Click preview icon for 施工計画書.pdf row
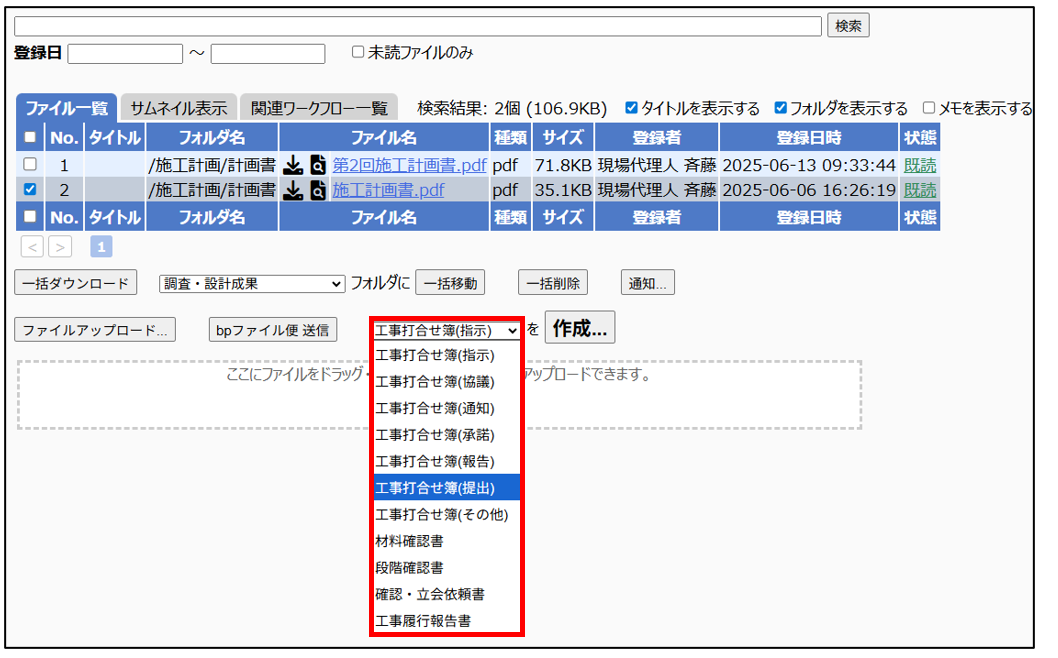 tap(318, 190)
